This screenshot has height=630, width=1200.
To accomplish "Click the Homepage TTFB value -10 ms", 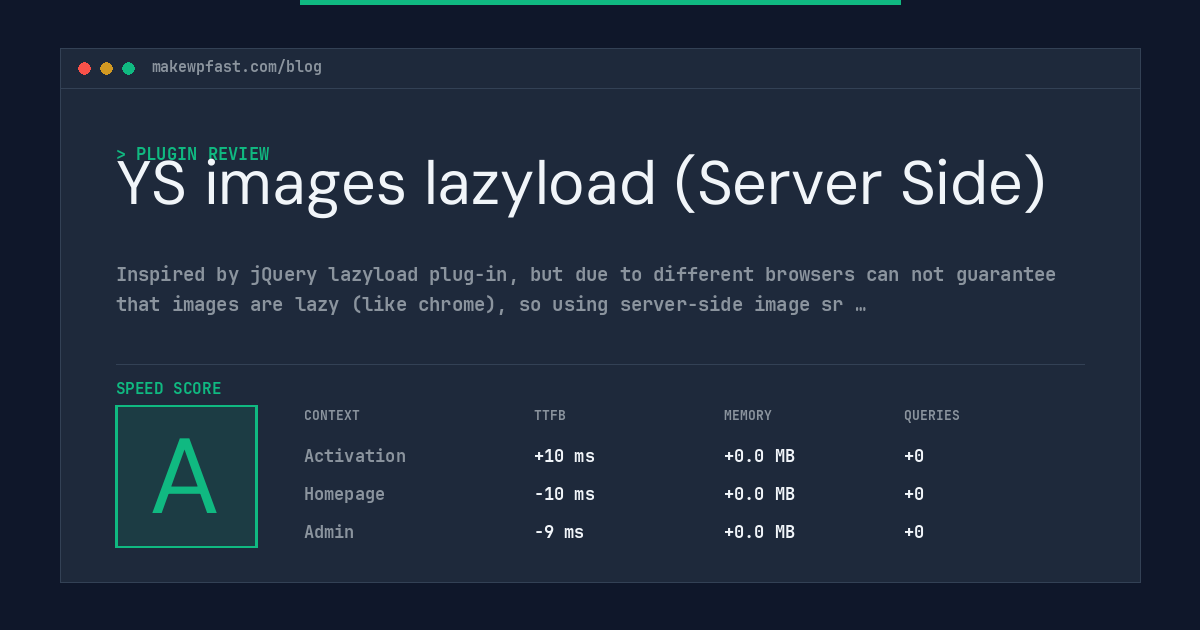I will 564,494.
